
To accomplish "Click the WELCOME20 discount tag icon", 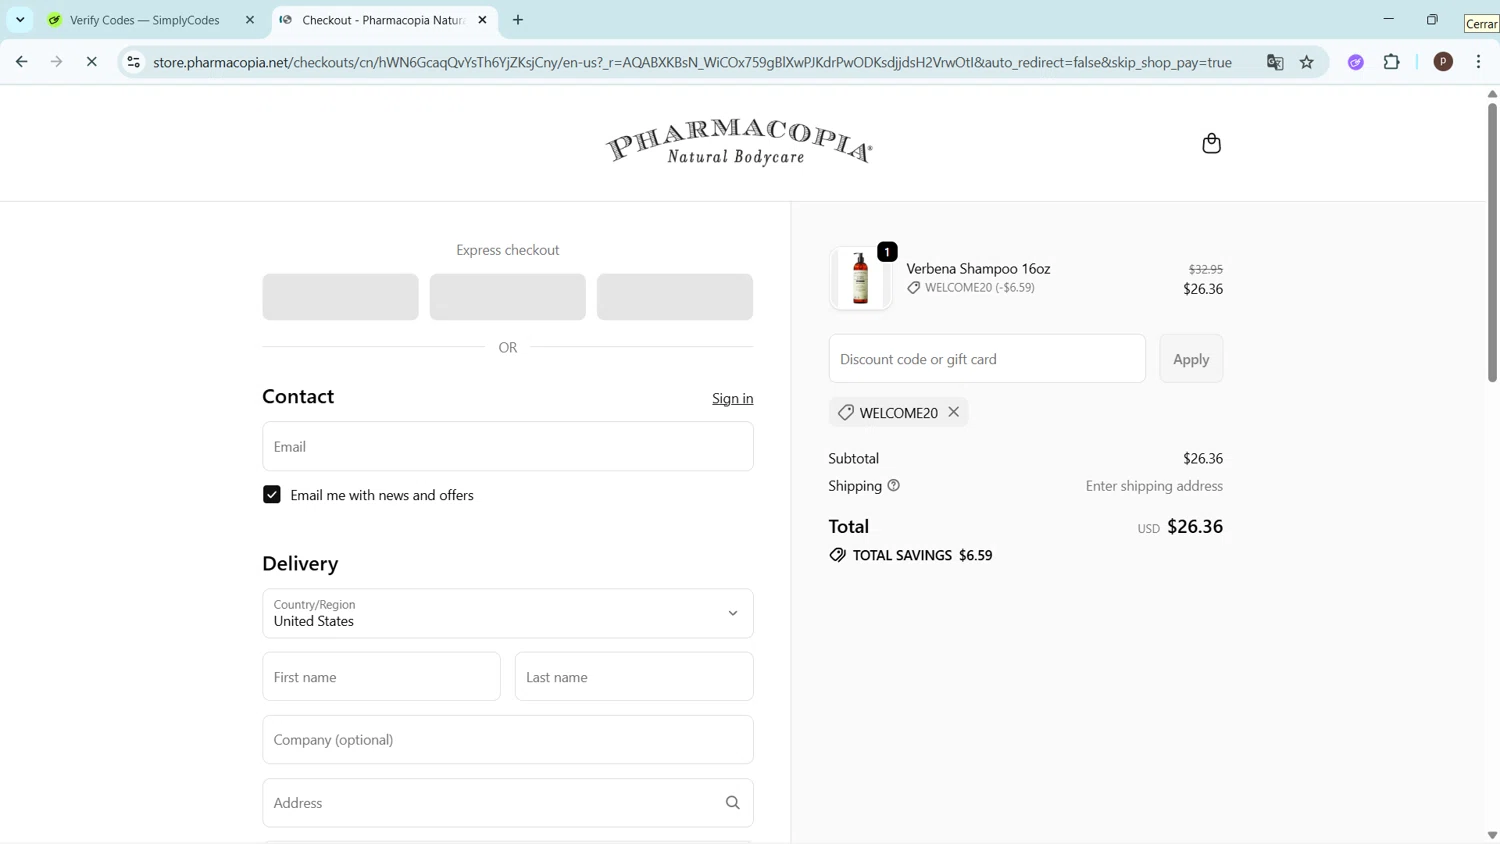I will click(846, 412).
